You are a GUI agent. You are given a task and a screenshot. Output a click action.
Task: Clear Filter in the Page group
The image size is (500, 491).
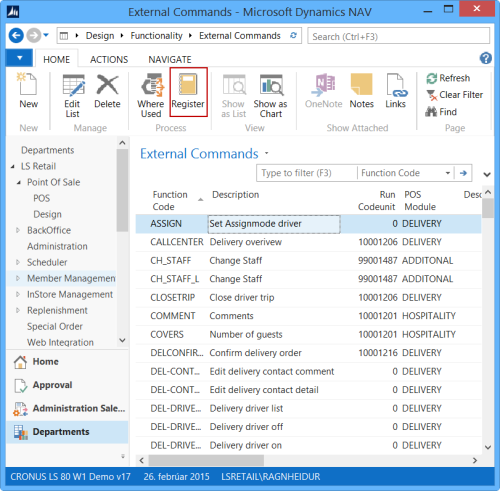tap(454, 95)
